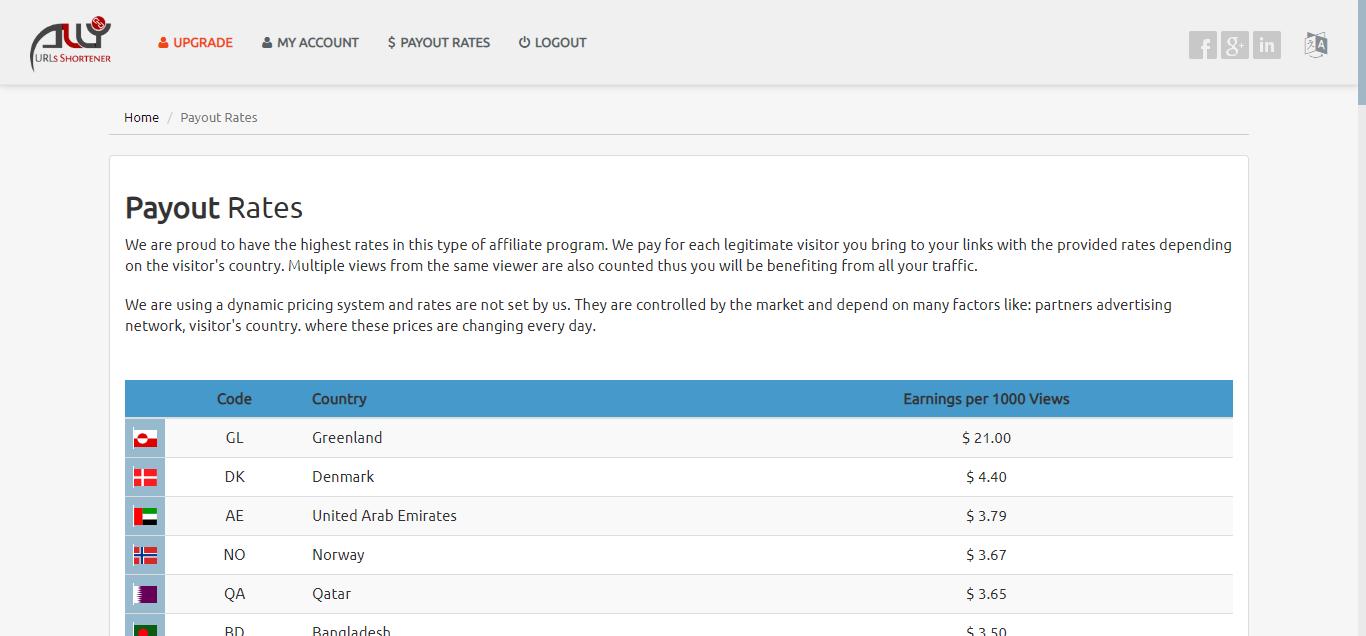The width and height of the screenshot is (1366, 636).
Task: Click the United Arab Emirates flag
Action: tap(145, 516)
